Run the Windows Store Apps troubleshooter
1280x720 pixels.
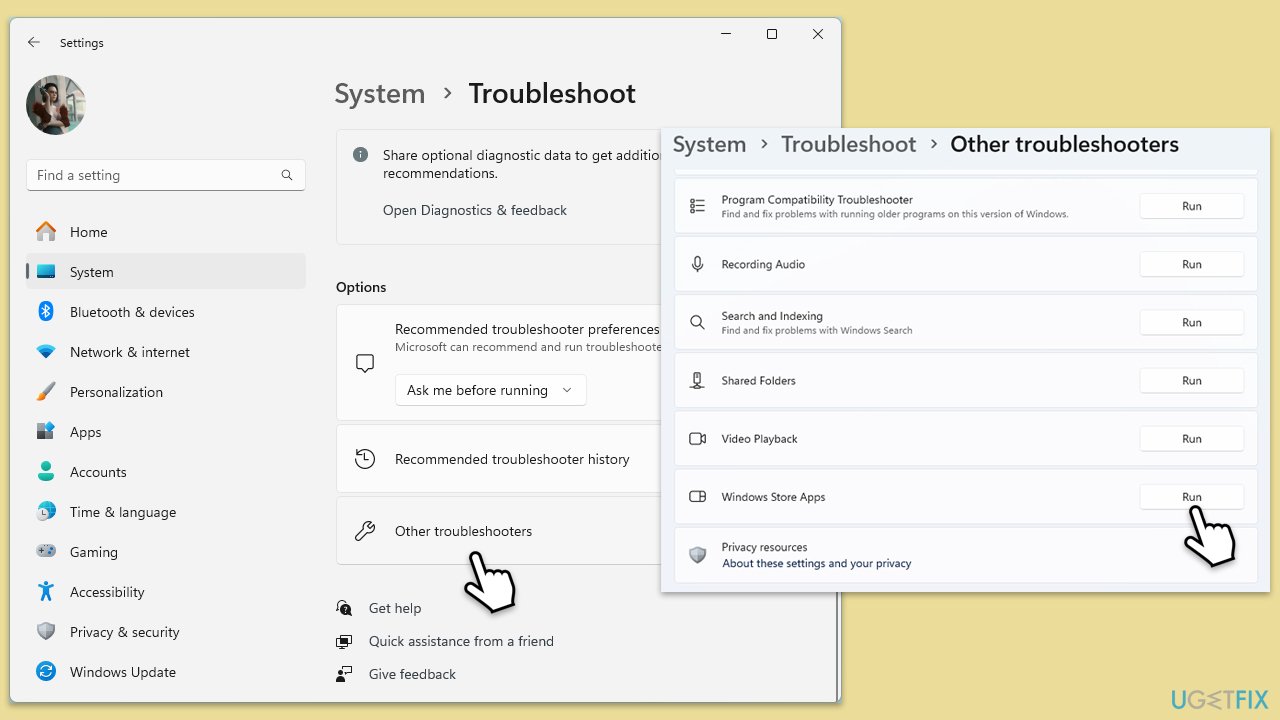coord(1191,497)
